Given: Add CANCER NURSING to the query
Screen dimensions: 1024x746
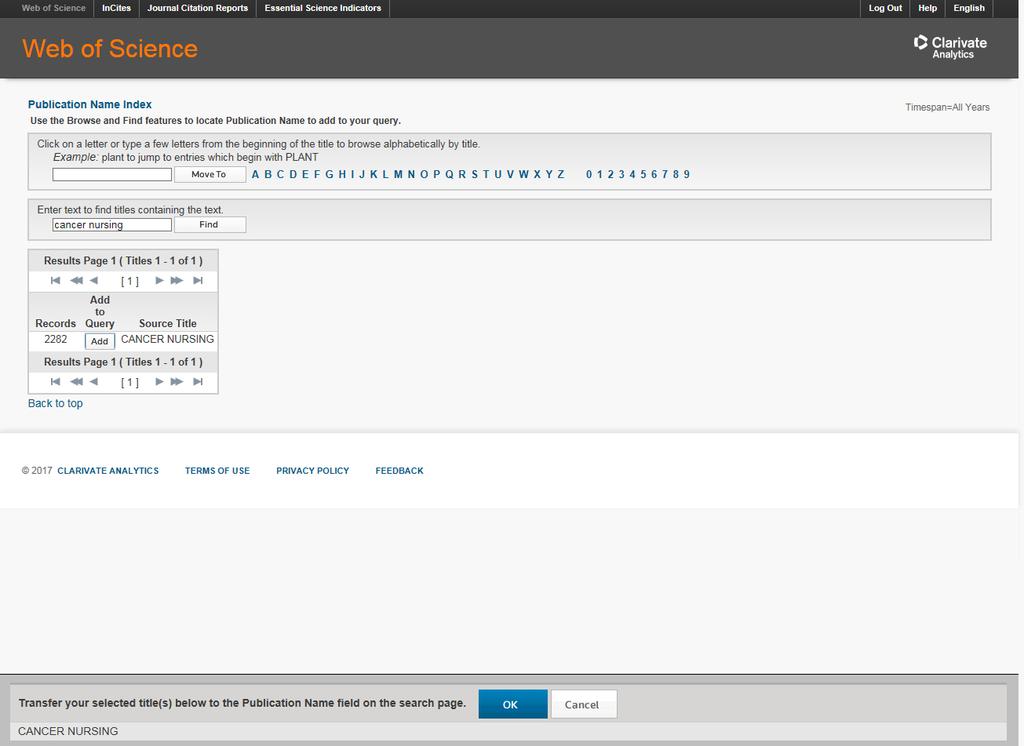Looking at the screenshot, I should [x=99, y=341].
